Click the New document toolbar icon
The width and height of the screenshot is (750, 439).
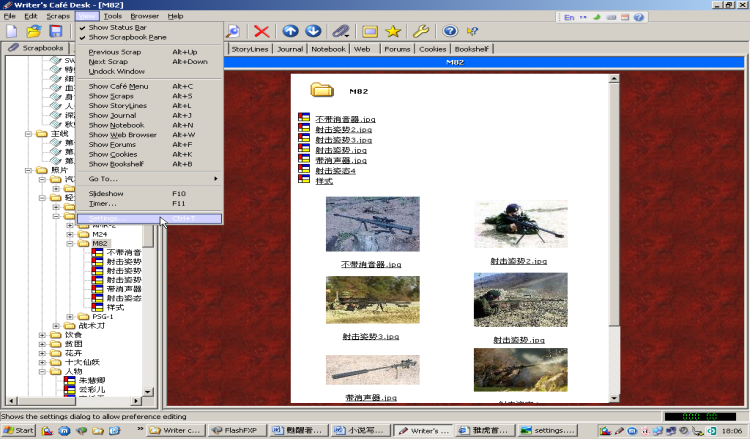[x=11, y=32]
